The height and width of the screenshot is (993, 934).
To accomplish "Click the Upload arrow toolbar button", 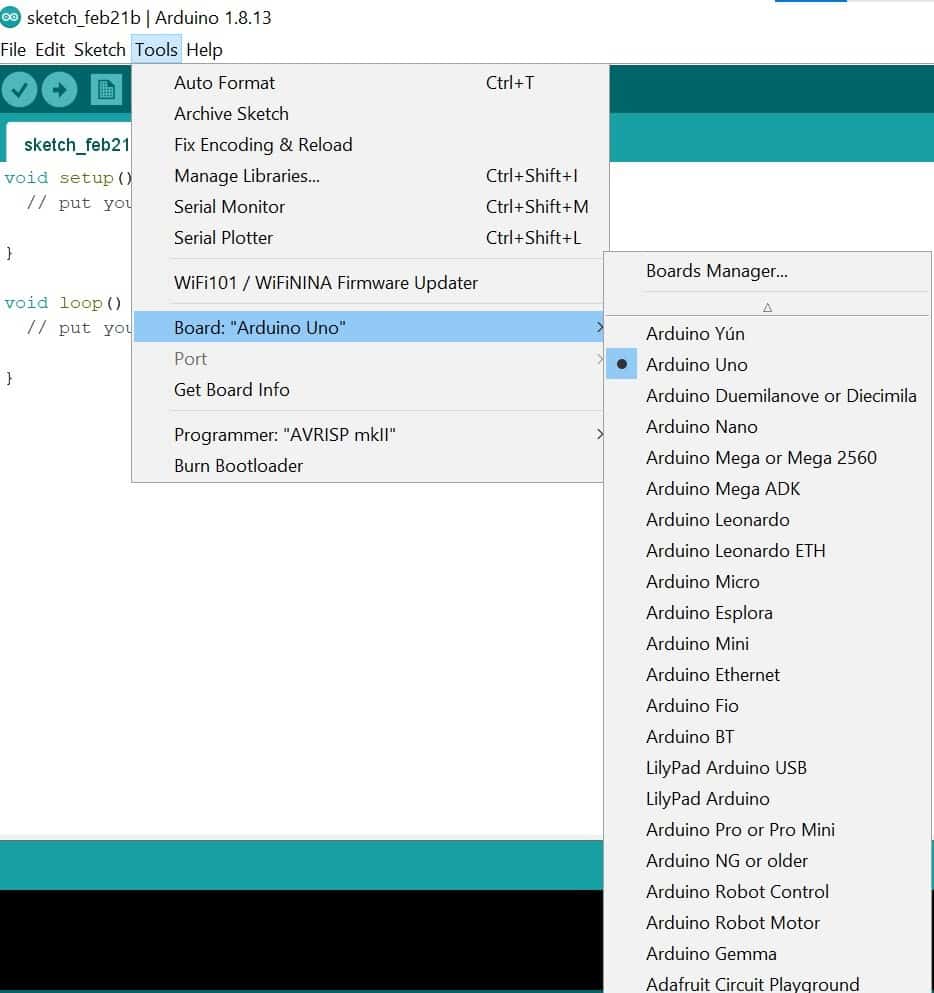I will [x=60, y=90].
